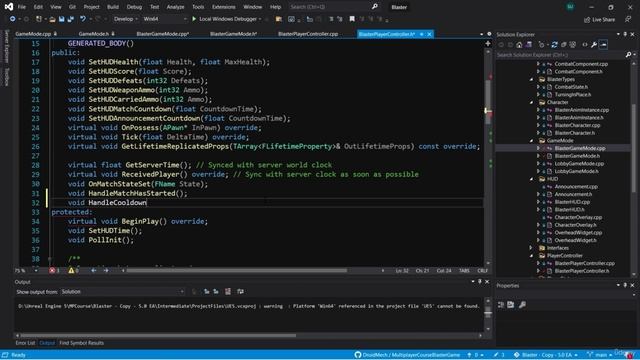
Task: Click the Output panel horizontal scrollbar
Action: (158, 336)
